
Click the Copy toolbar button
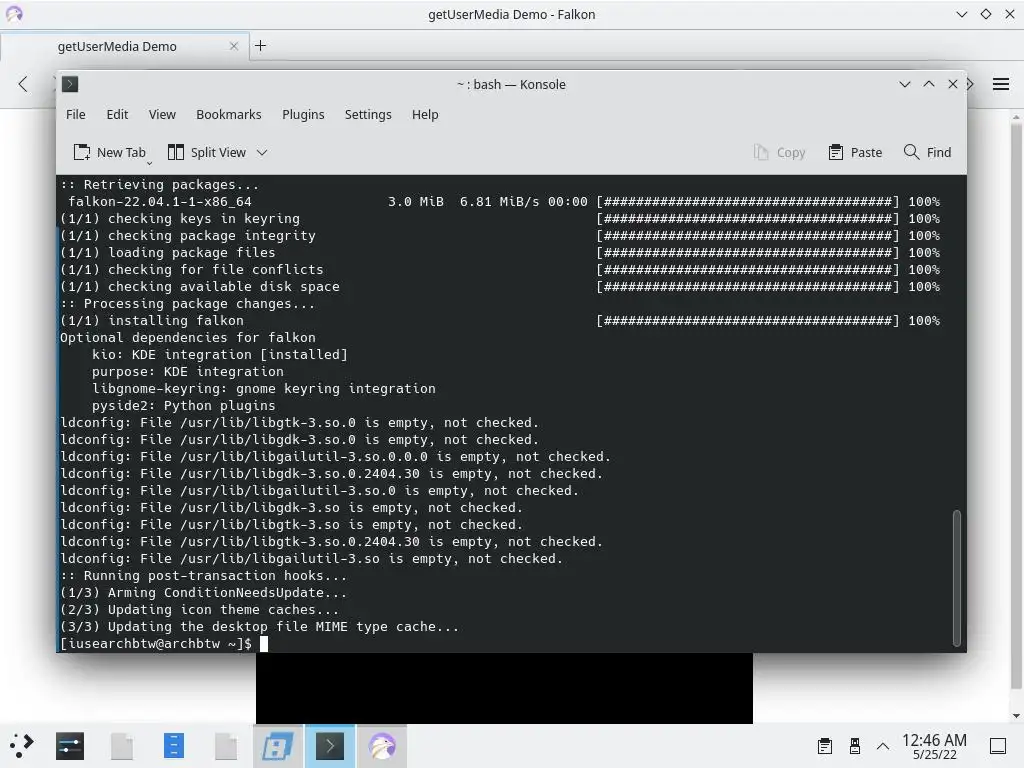pyautogui.click(x=780, y=152)
